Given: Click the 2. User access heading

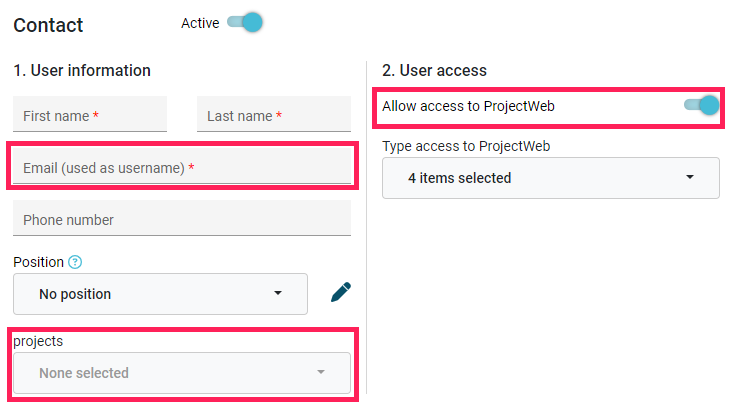Looking at the screenshot, I should (x=434, y=70).
